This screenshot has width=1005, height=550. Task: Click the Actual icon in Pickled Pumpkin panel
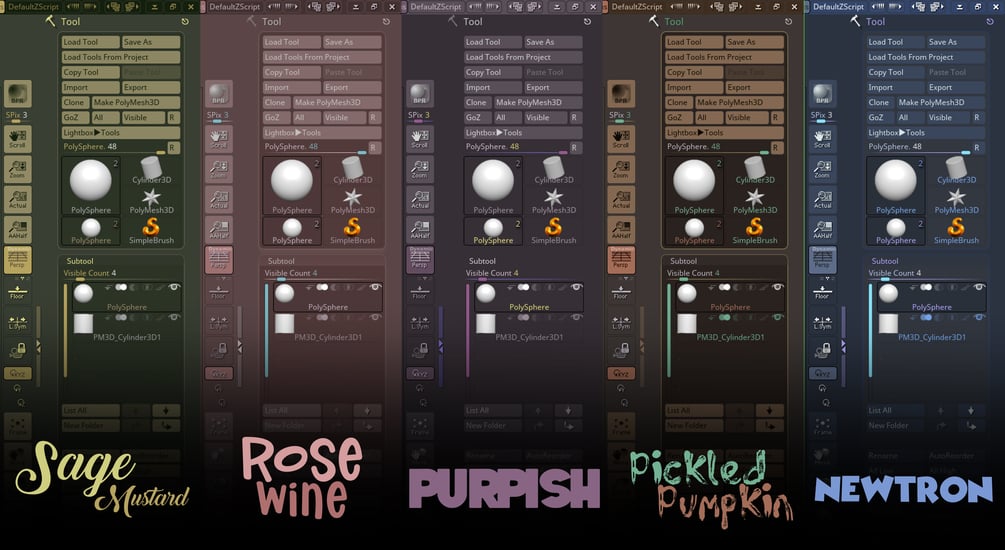pyautogui.click(x=621, y=200)
